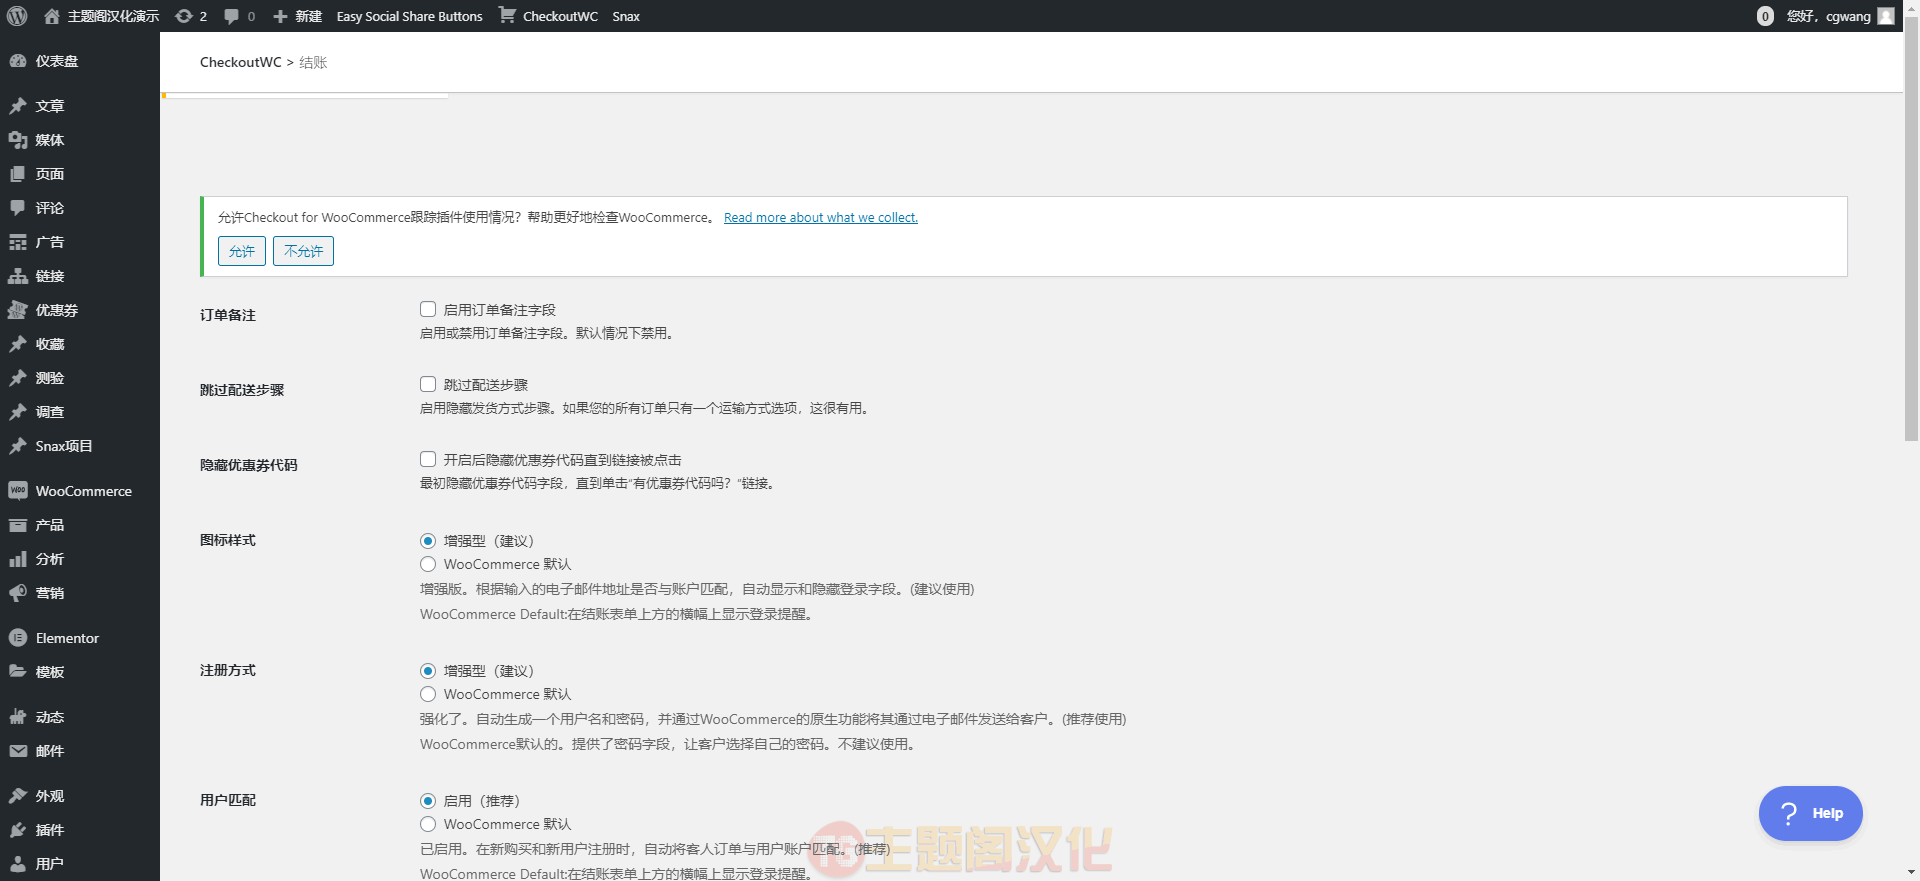Open Easy Social Share Buttons admin menu
Image resolution: width=1920 pixels, height=881 pixels.
409,16
